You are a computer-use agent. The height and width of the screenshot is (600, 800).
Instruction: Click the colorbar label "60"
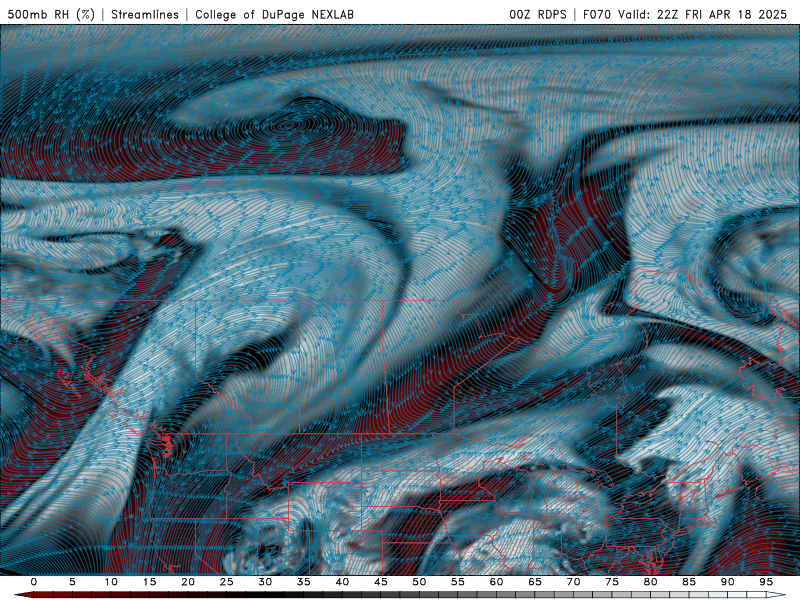coord(496,582)
